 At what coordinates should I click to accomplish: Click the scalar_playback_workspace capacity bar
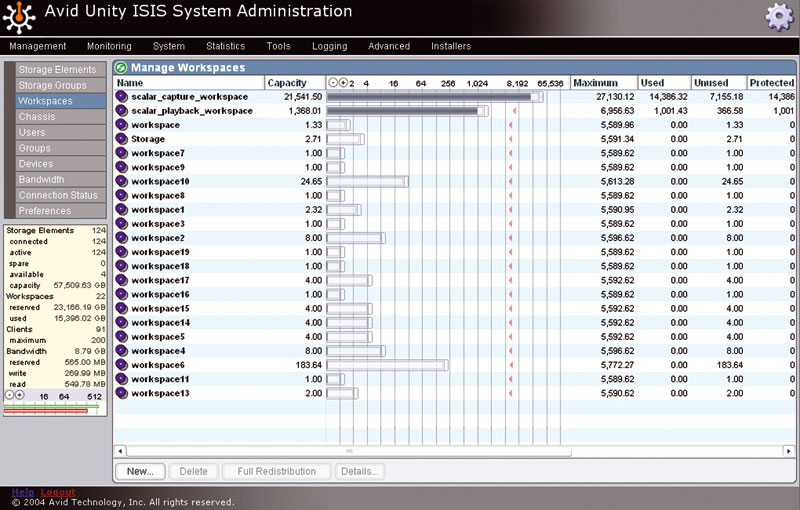pos(405,111)
